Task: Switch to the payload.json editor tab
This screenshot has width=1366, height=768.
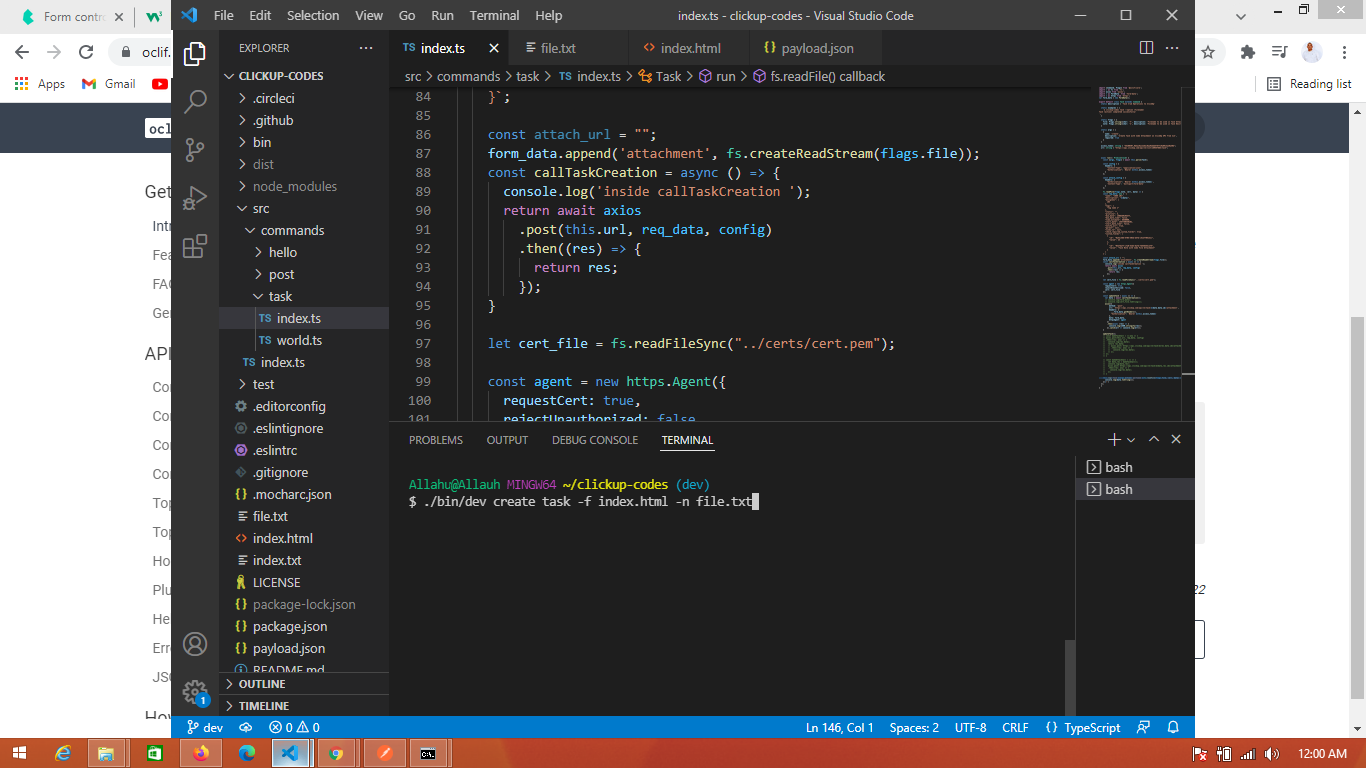Action: pos(817,48)
